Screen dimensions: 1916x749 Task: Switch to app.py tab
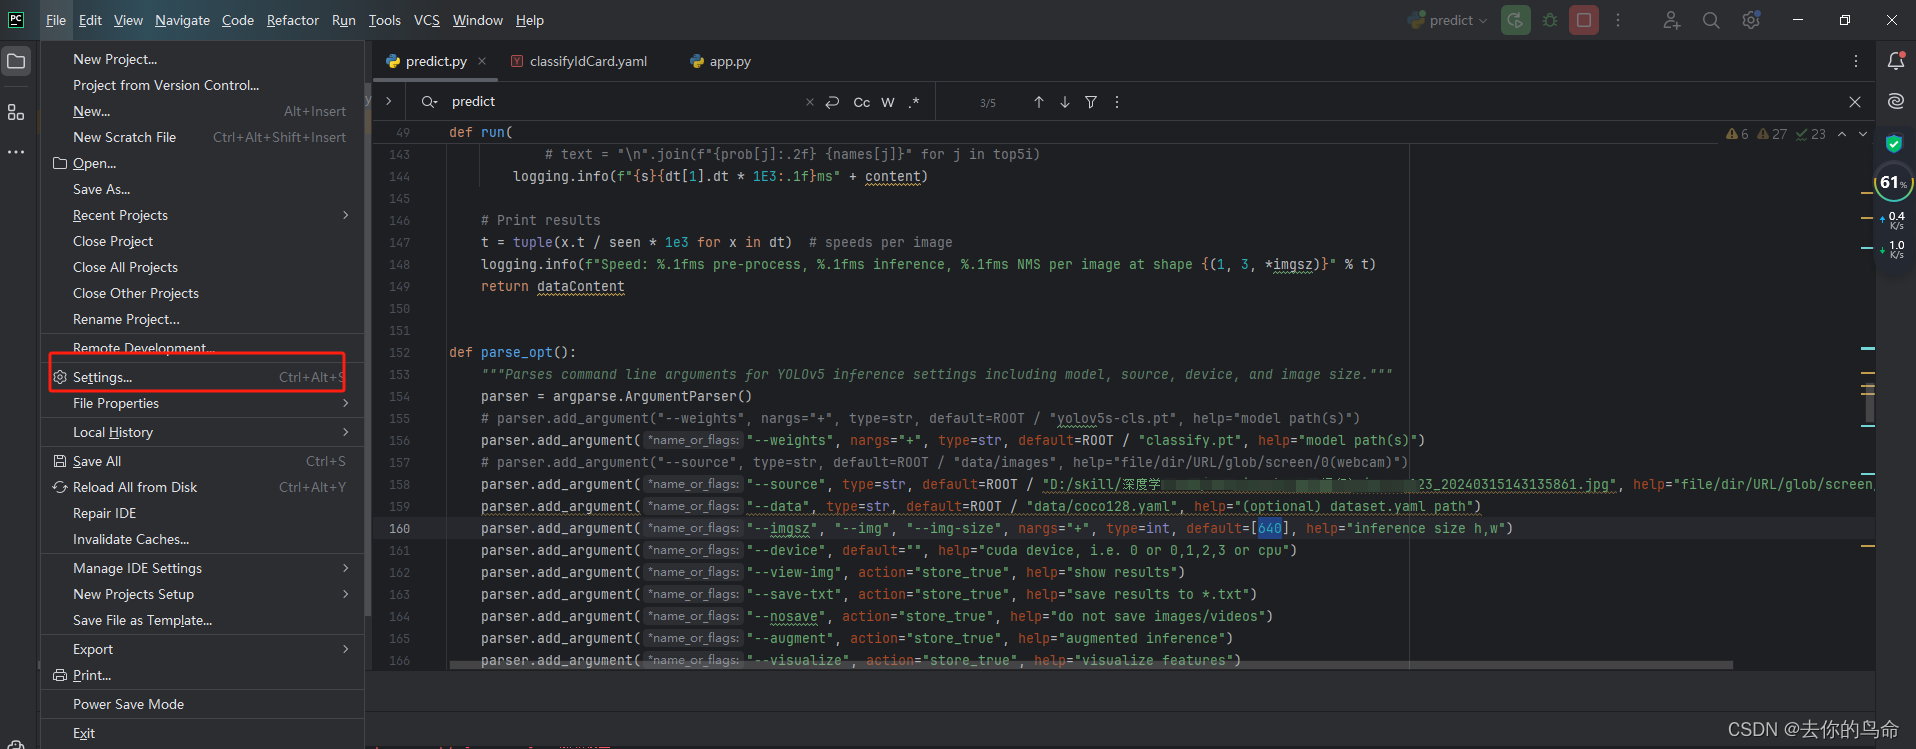(x=721, y=61)
